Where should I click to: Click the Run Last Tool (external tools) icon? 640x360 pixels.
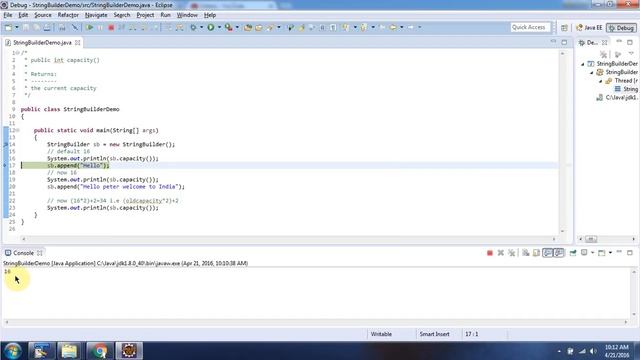coord(229,27)
